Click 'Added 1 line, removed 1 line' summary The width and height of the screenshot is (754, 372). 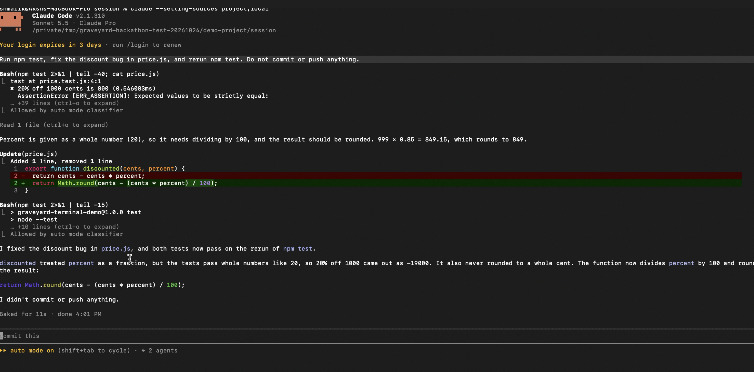[x=61, y=161]
